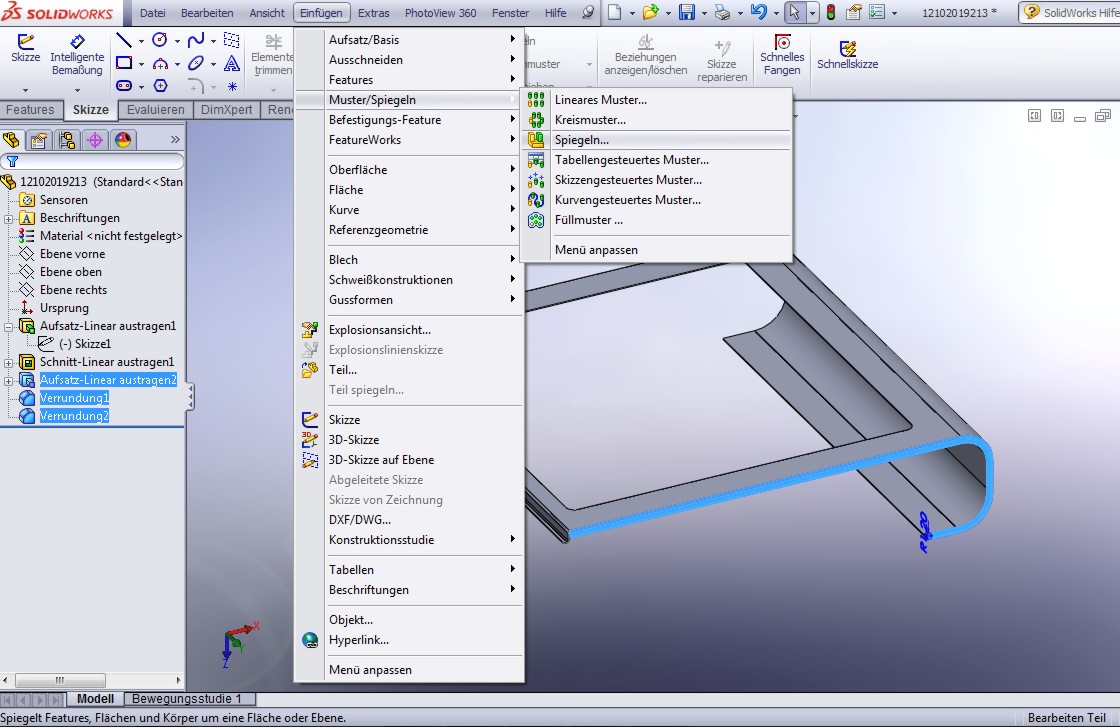Switch to the Features ribbon tab
This screenshot has width=1120, height=727.
(x=30, y=110)
